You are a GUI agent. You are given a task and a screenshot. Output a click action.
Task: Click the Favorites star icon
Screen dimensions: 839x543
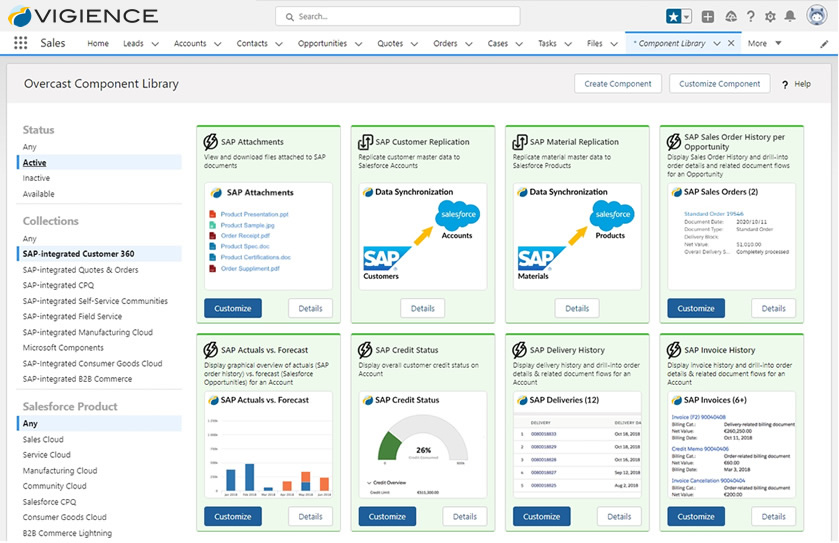pyautogui.click(x=673, y=17)
